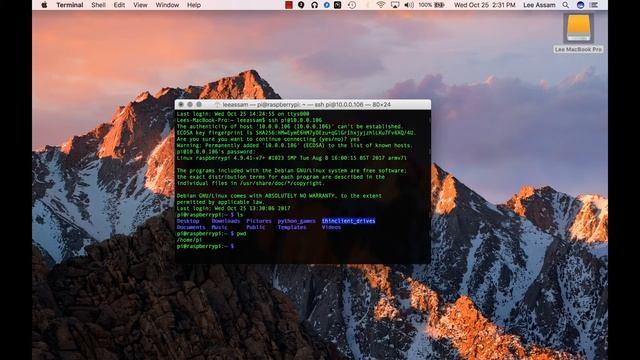Minimize the Terminal window

click(x=190, y=104)
